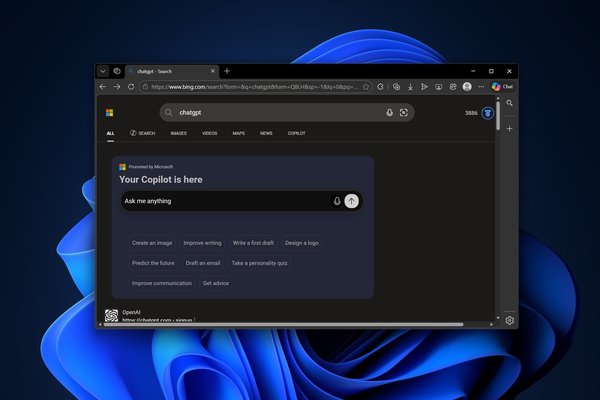Screen dimensions: 600x400
Task: Go forward with the forward arrow
Action: pos(117,87)
